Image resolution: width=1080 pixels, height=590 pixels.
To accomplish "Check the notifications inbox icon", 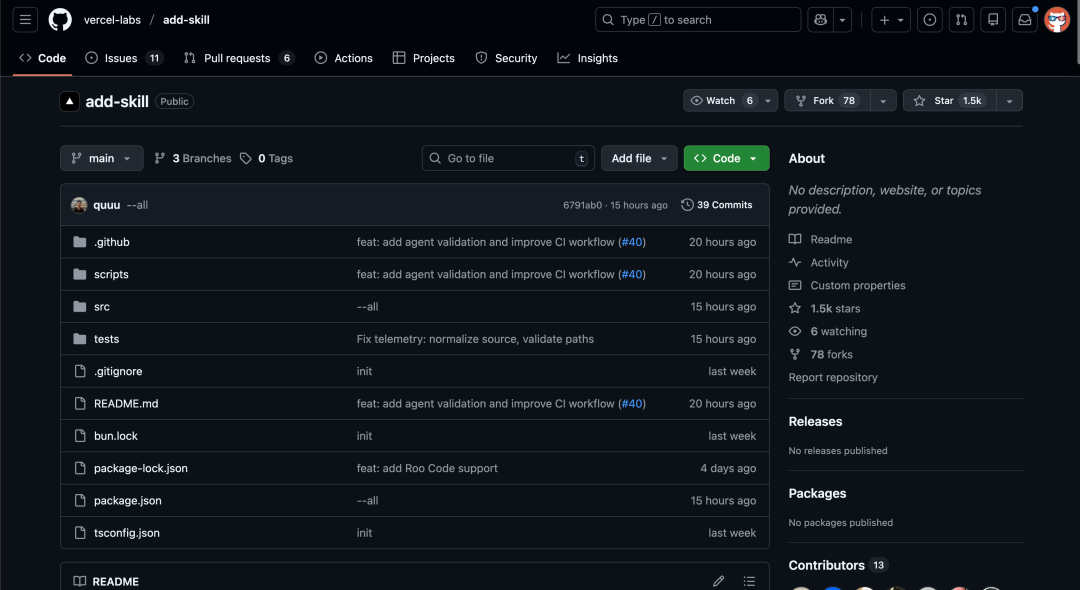I will 1024,19.
